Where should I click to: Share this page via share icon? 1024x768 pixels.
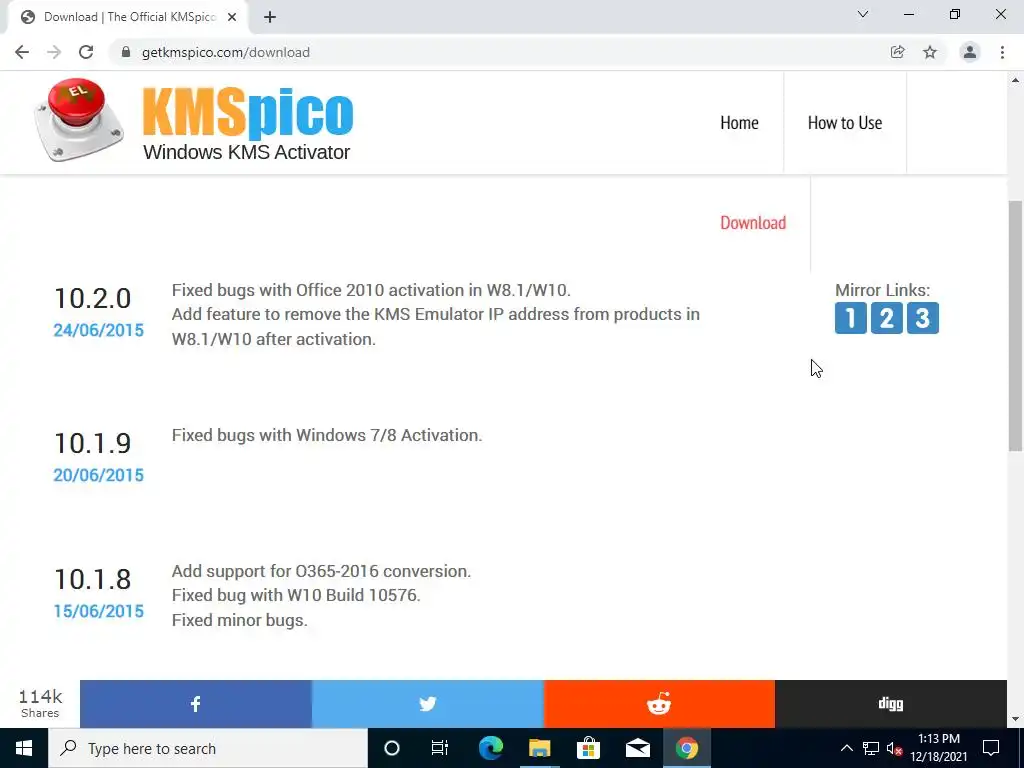tap(898, 52)
